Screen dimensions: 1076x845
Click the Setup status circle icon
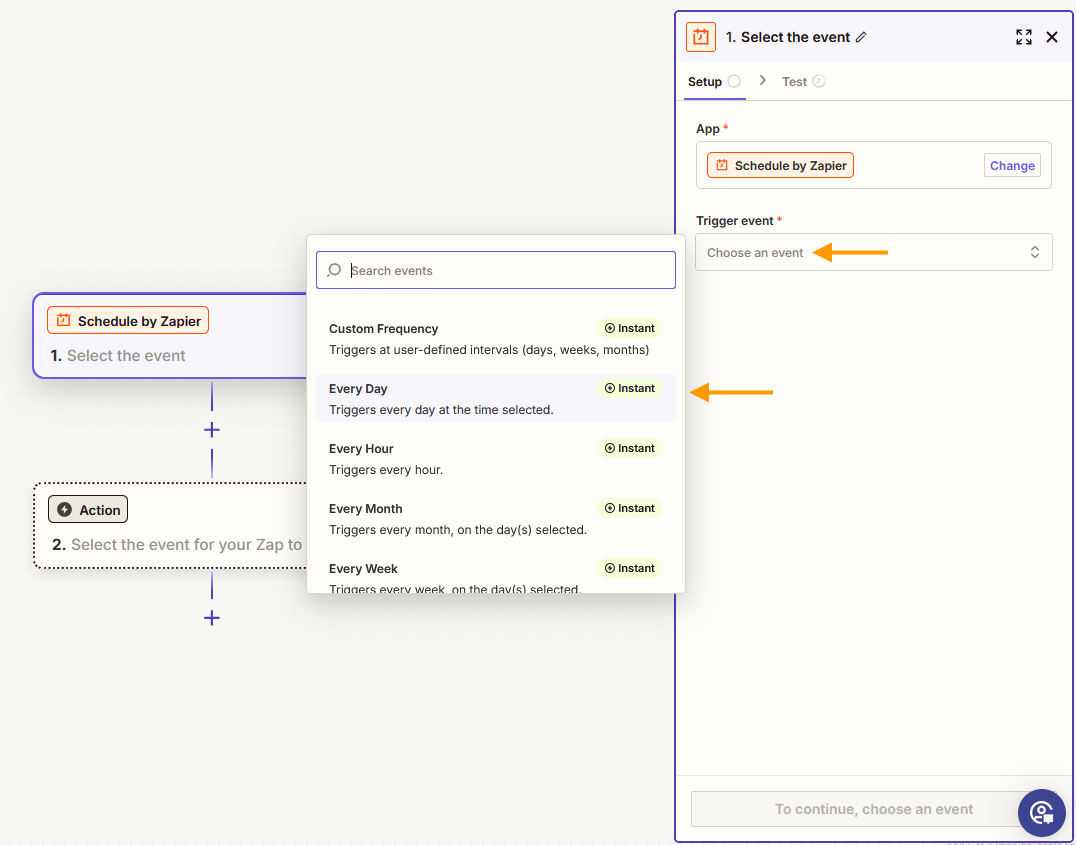(734, 81)
